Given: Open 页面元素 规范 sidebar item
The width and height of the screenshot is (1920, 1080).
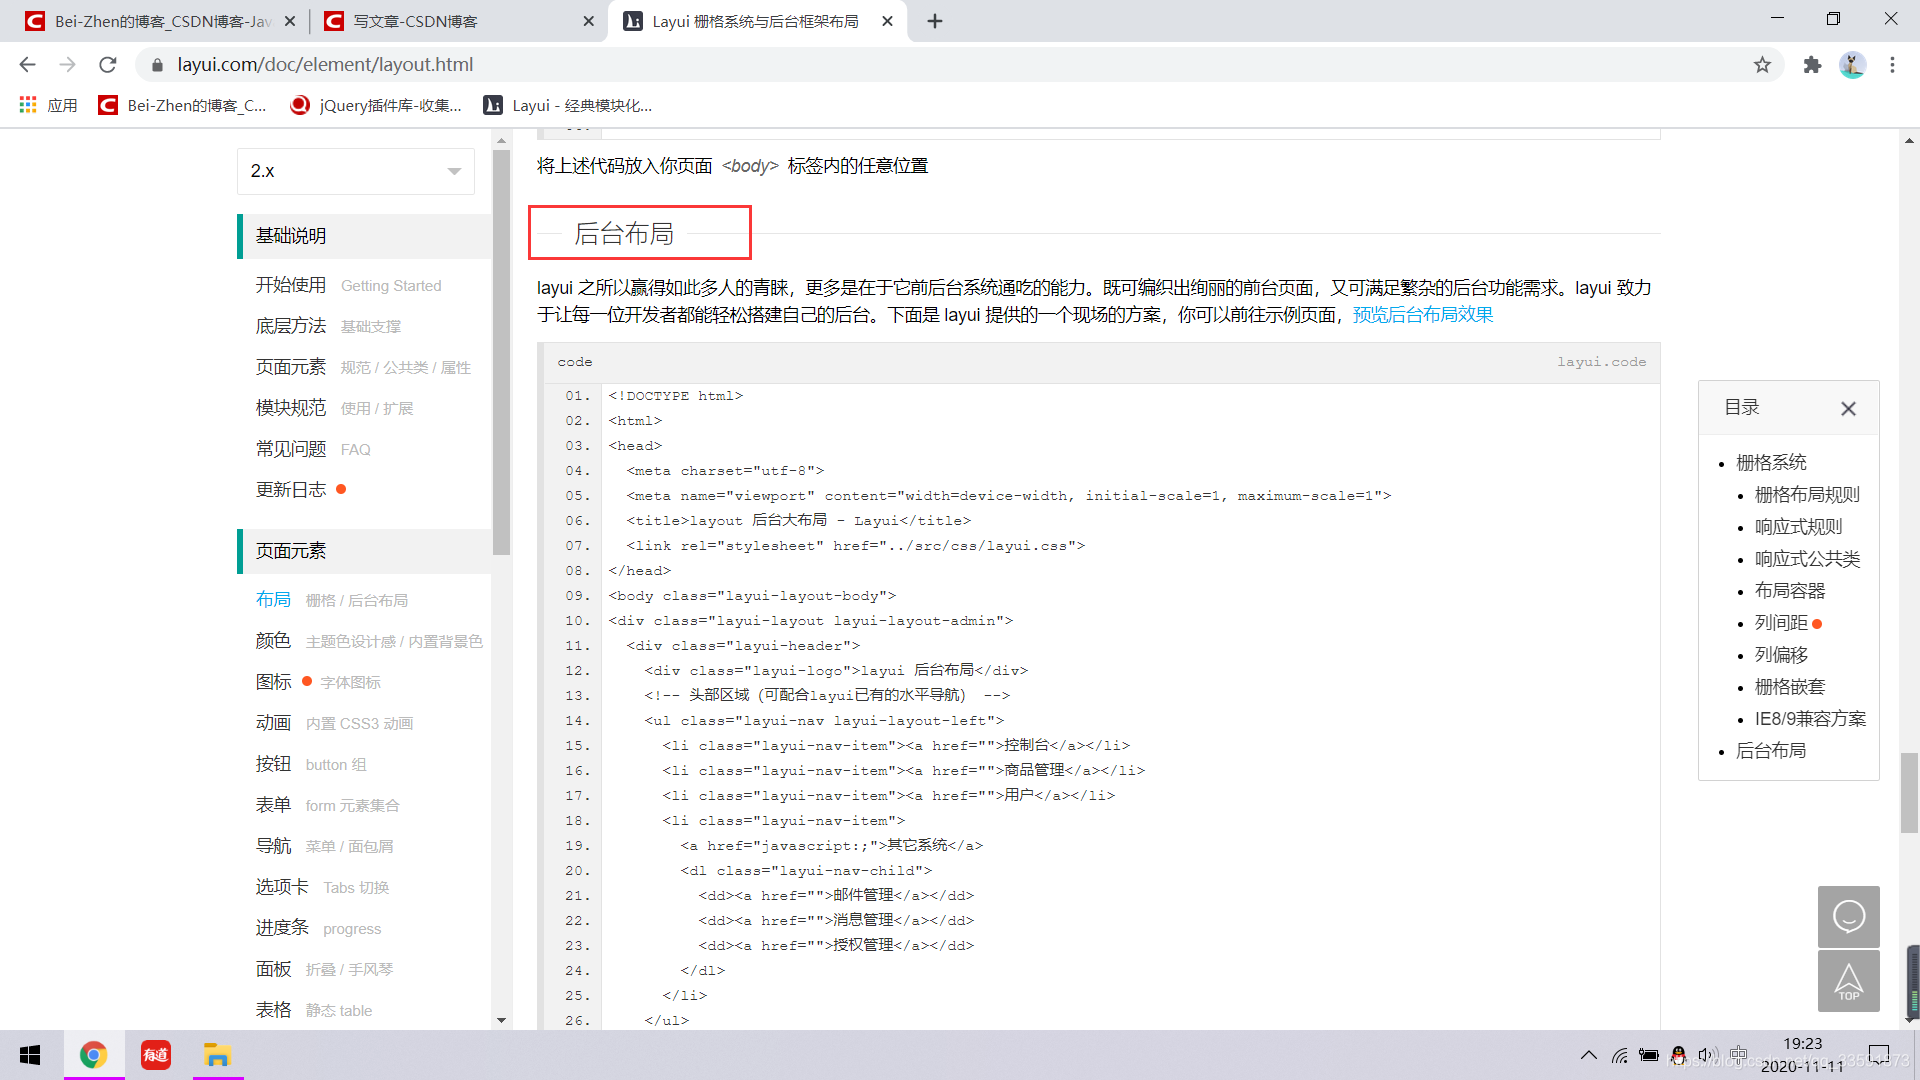Looking at the screenshot, I should click(363, 367).
